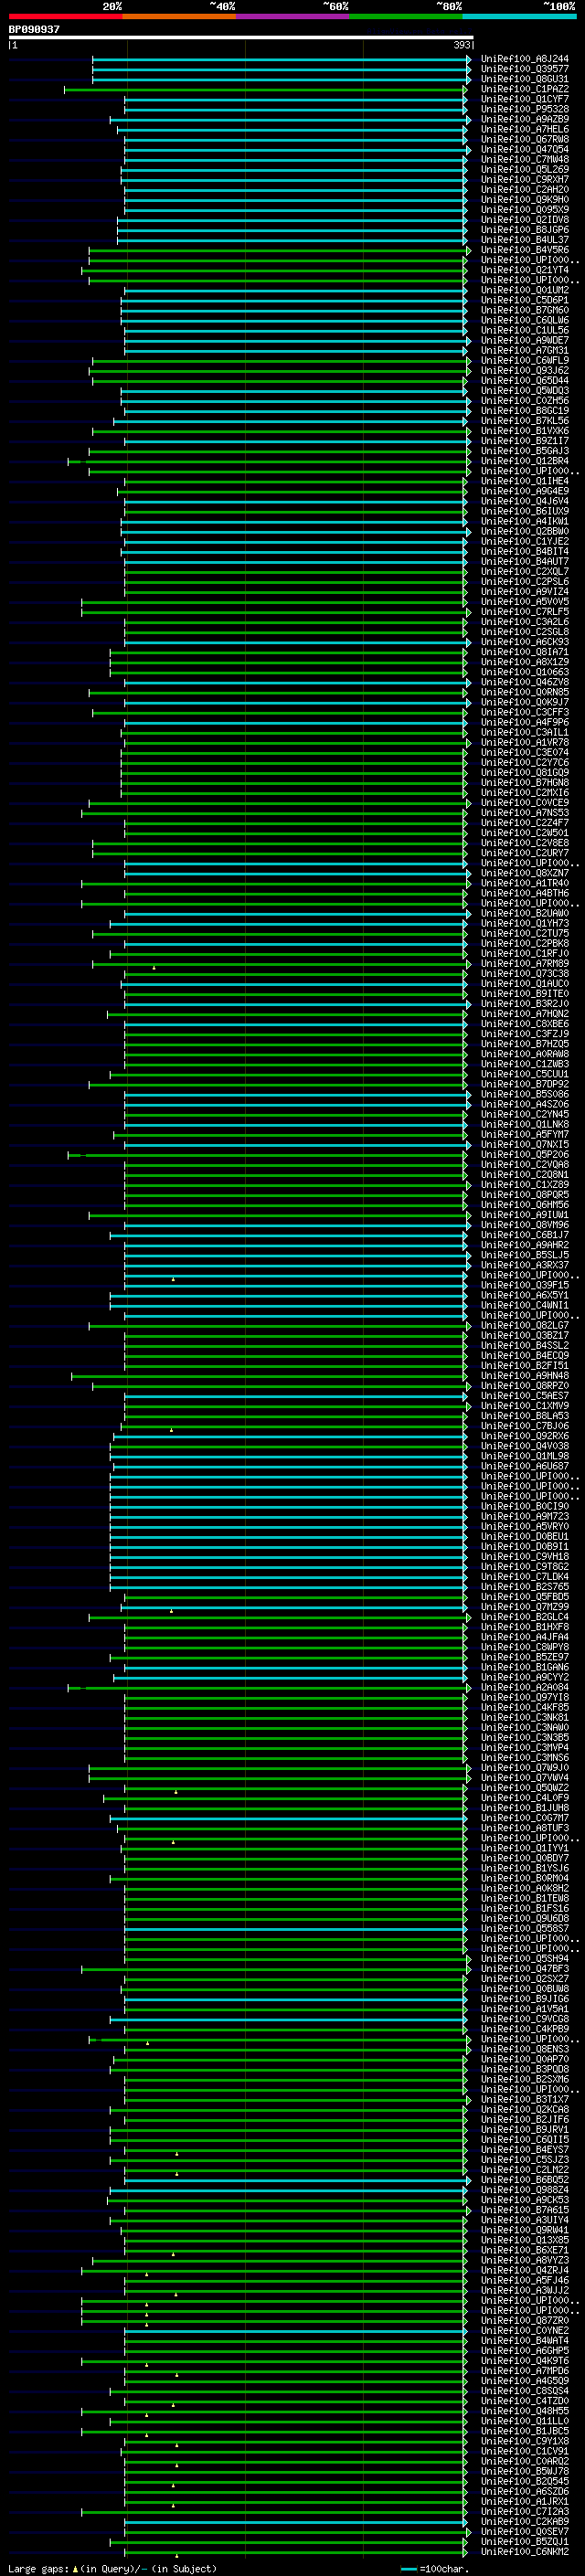The image size is (585, 2576).
Task: Click the UniRef100_B4BIT4 label
Action: tap(525, 551)
